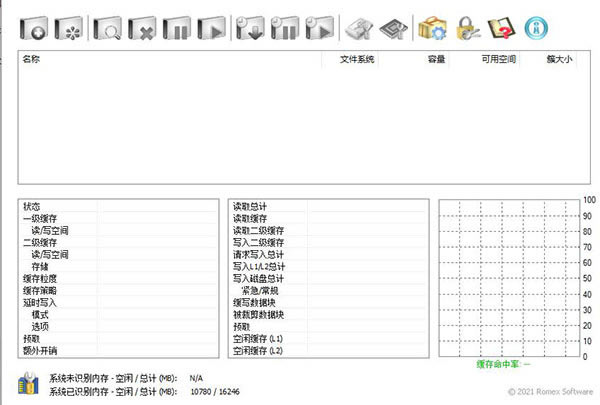This screenshot has width=600, height=405.
Task: Select the 缓存策略 row
Action: click(118, 290)
